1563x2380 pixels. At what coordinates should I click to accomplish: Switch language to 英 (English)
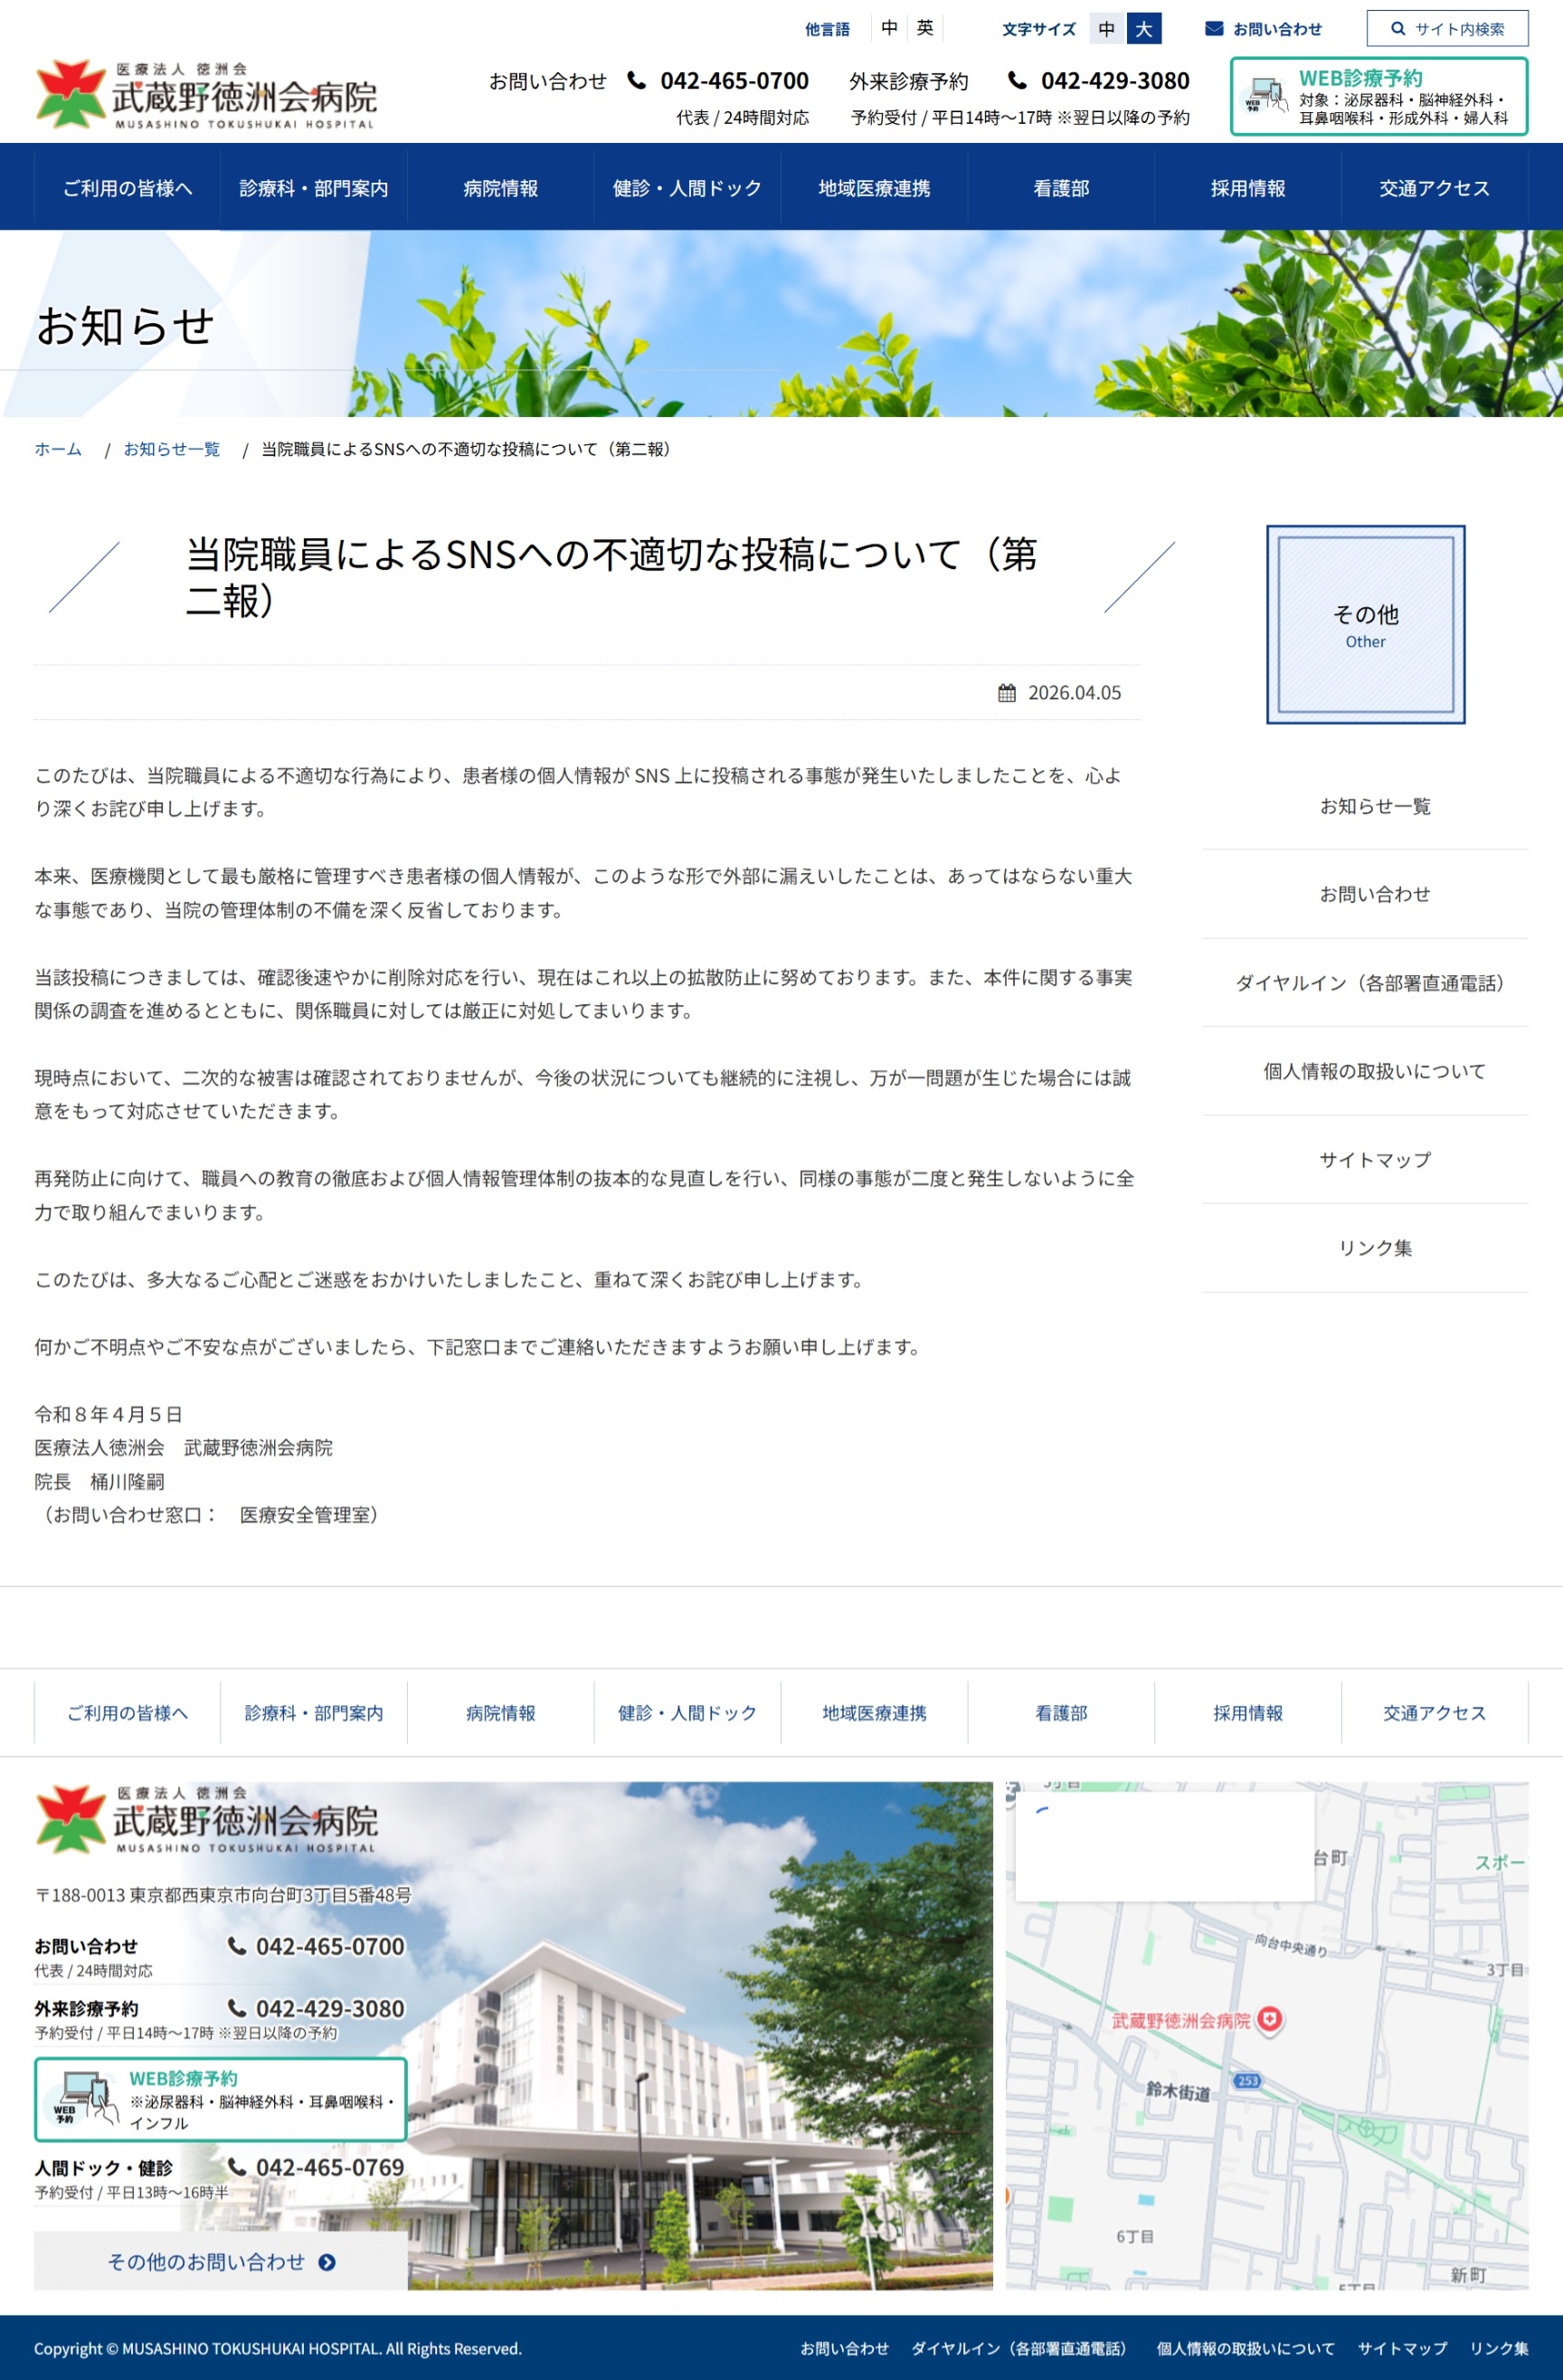pos(925,28)
